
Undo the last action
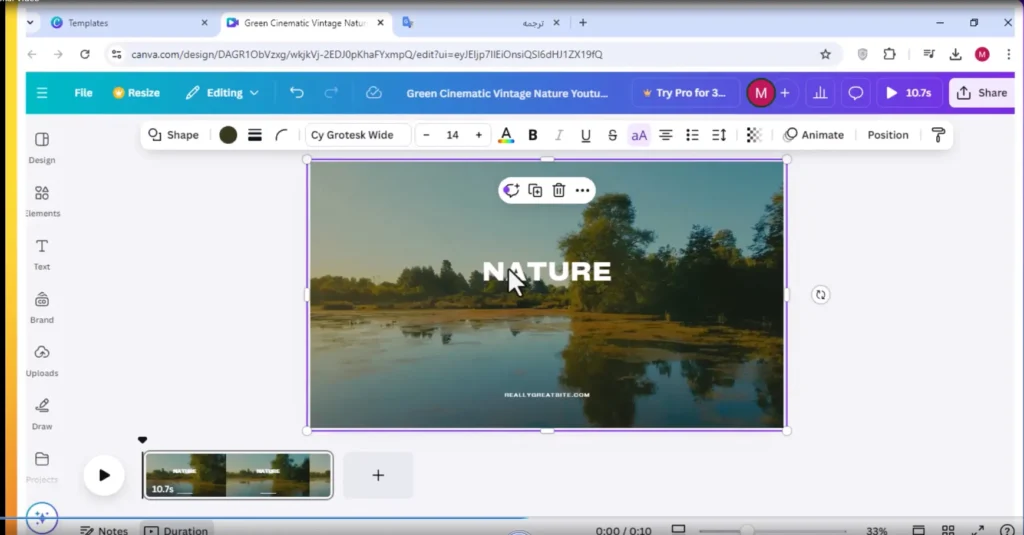point(296,93)
